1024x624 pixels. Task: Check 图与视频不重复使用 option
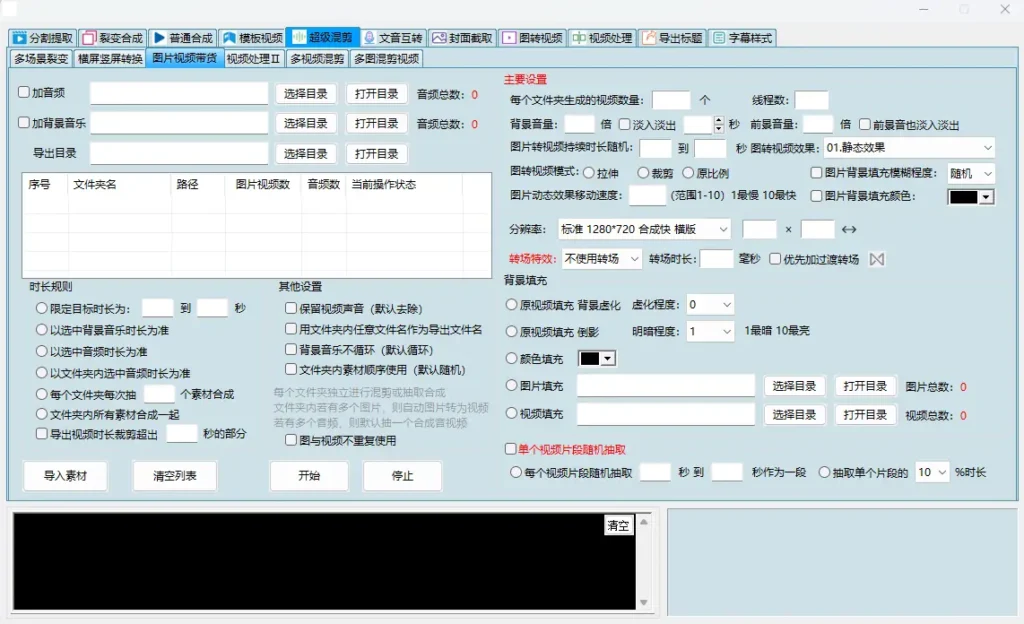(291, 440)
